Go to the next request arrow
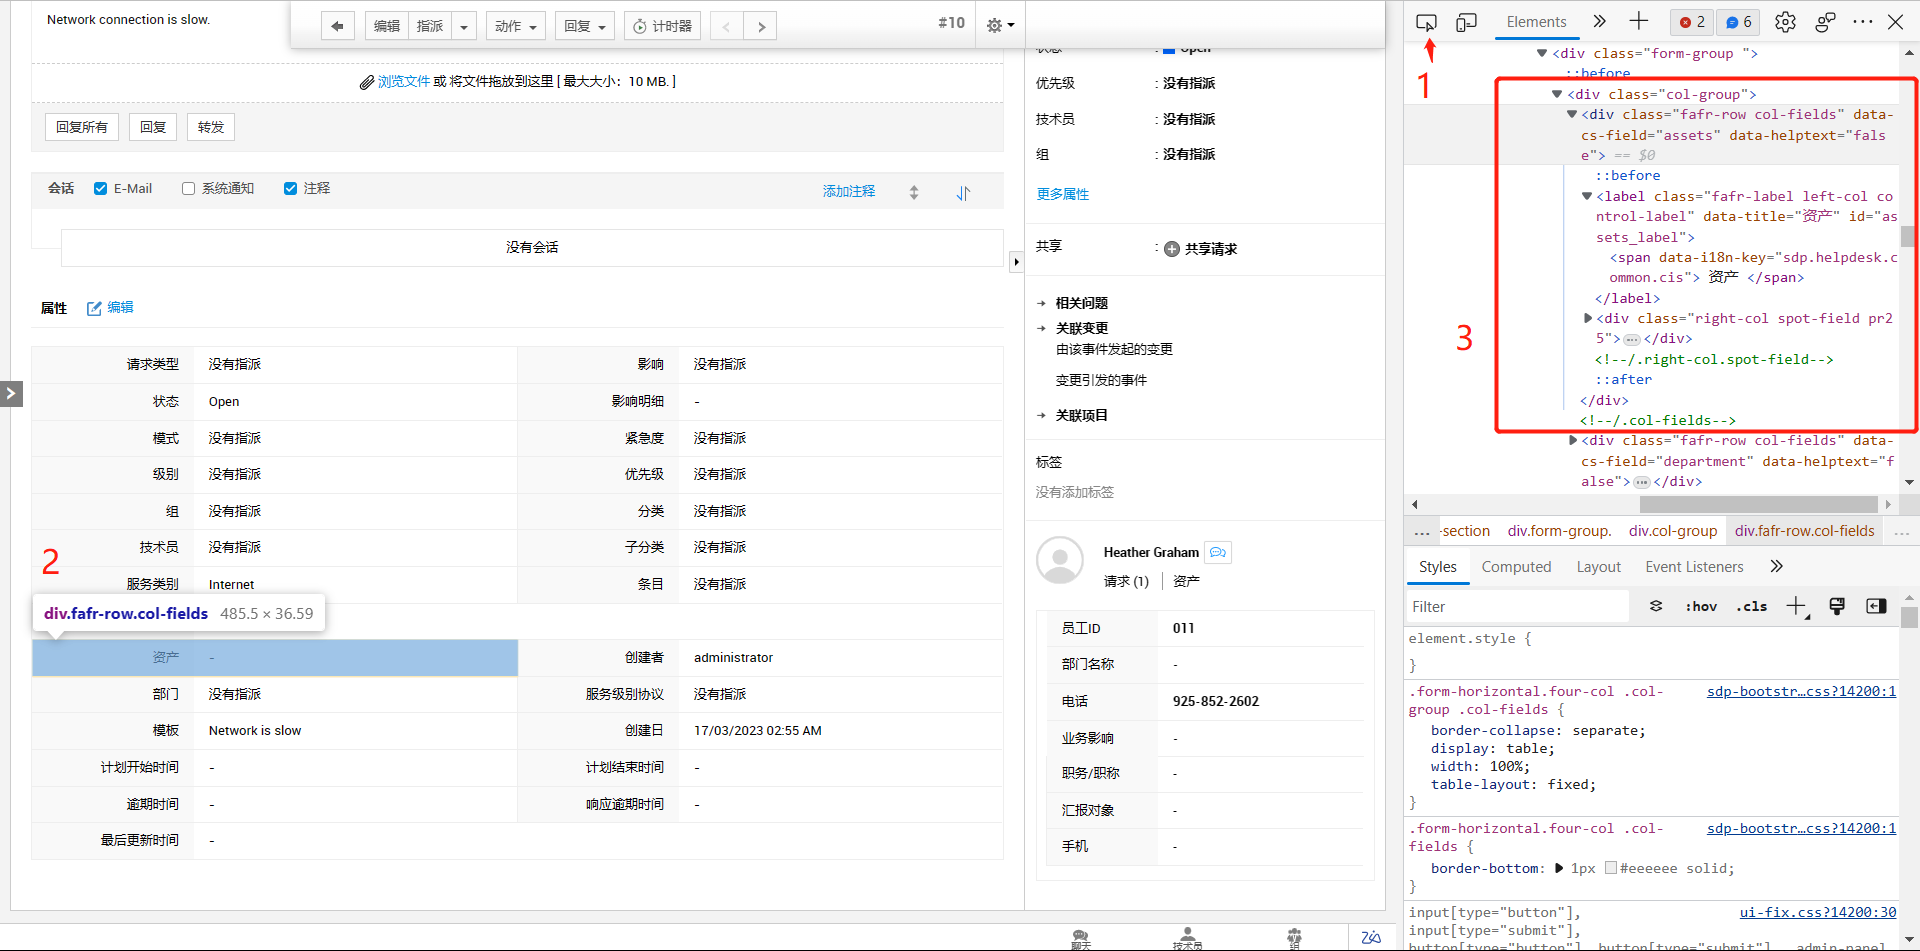1920x951 pixels. (x=761, y=26)
